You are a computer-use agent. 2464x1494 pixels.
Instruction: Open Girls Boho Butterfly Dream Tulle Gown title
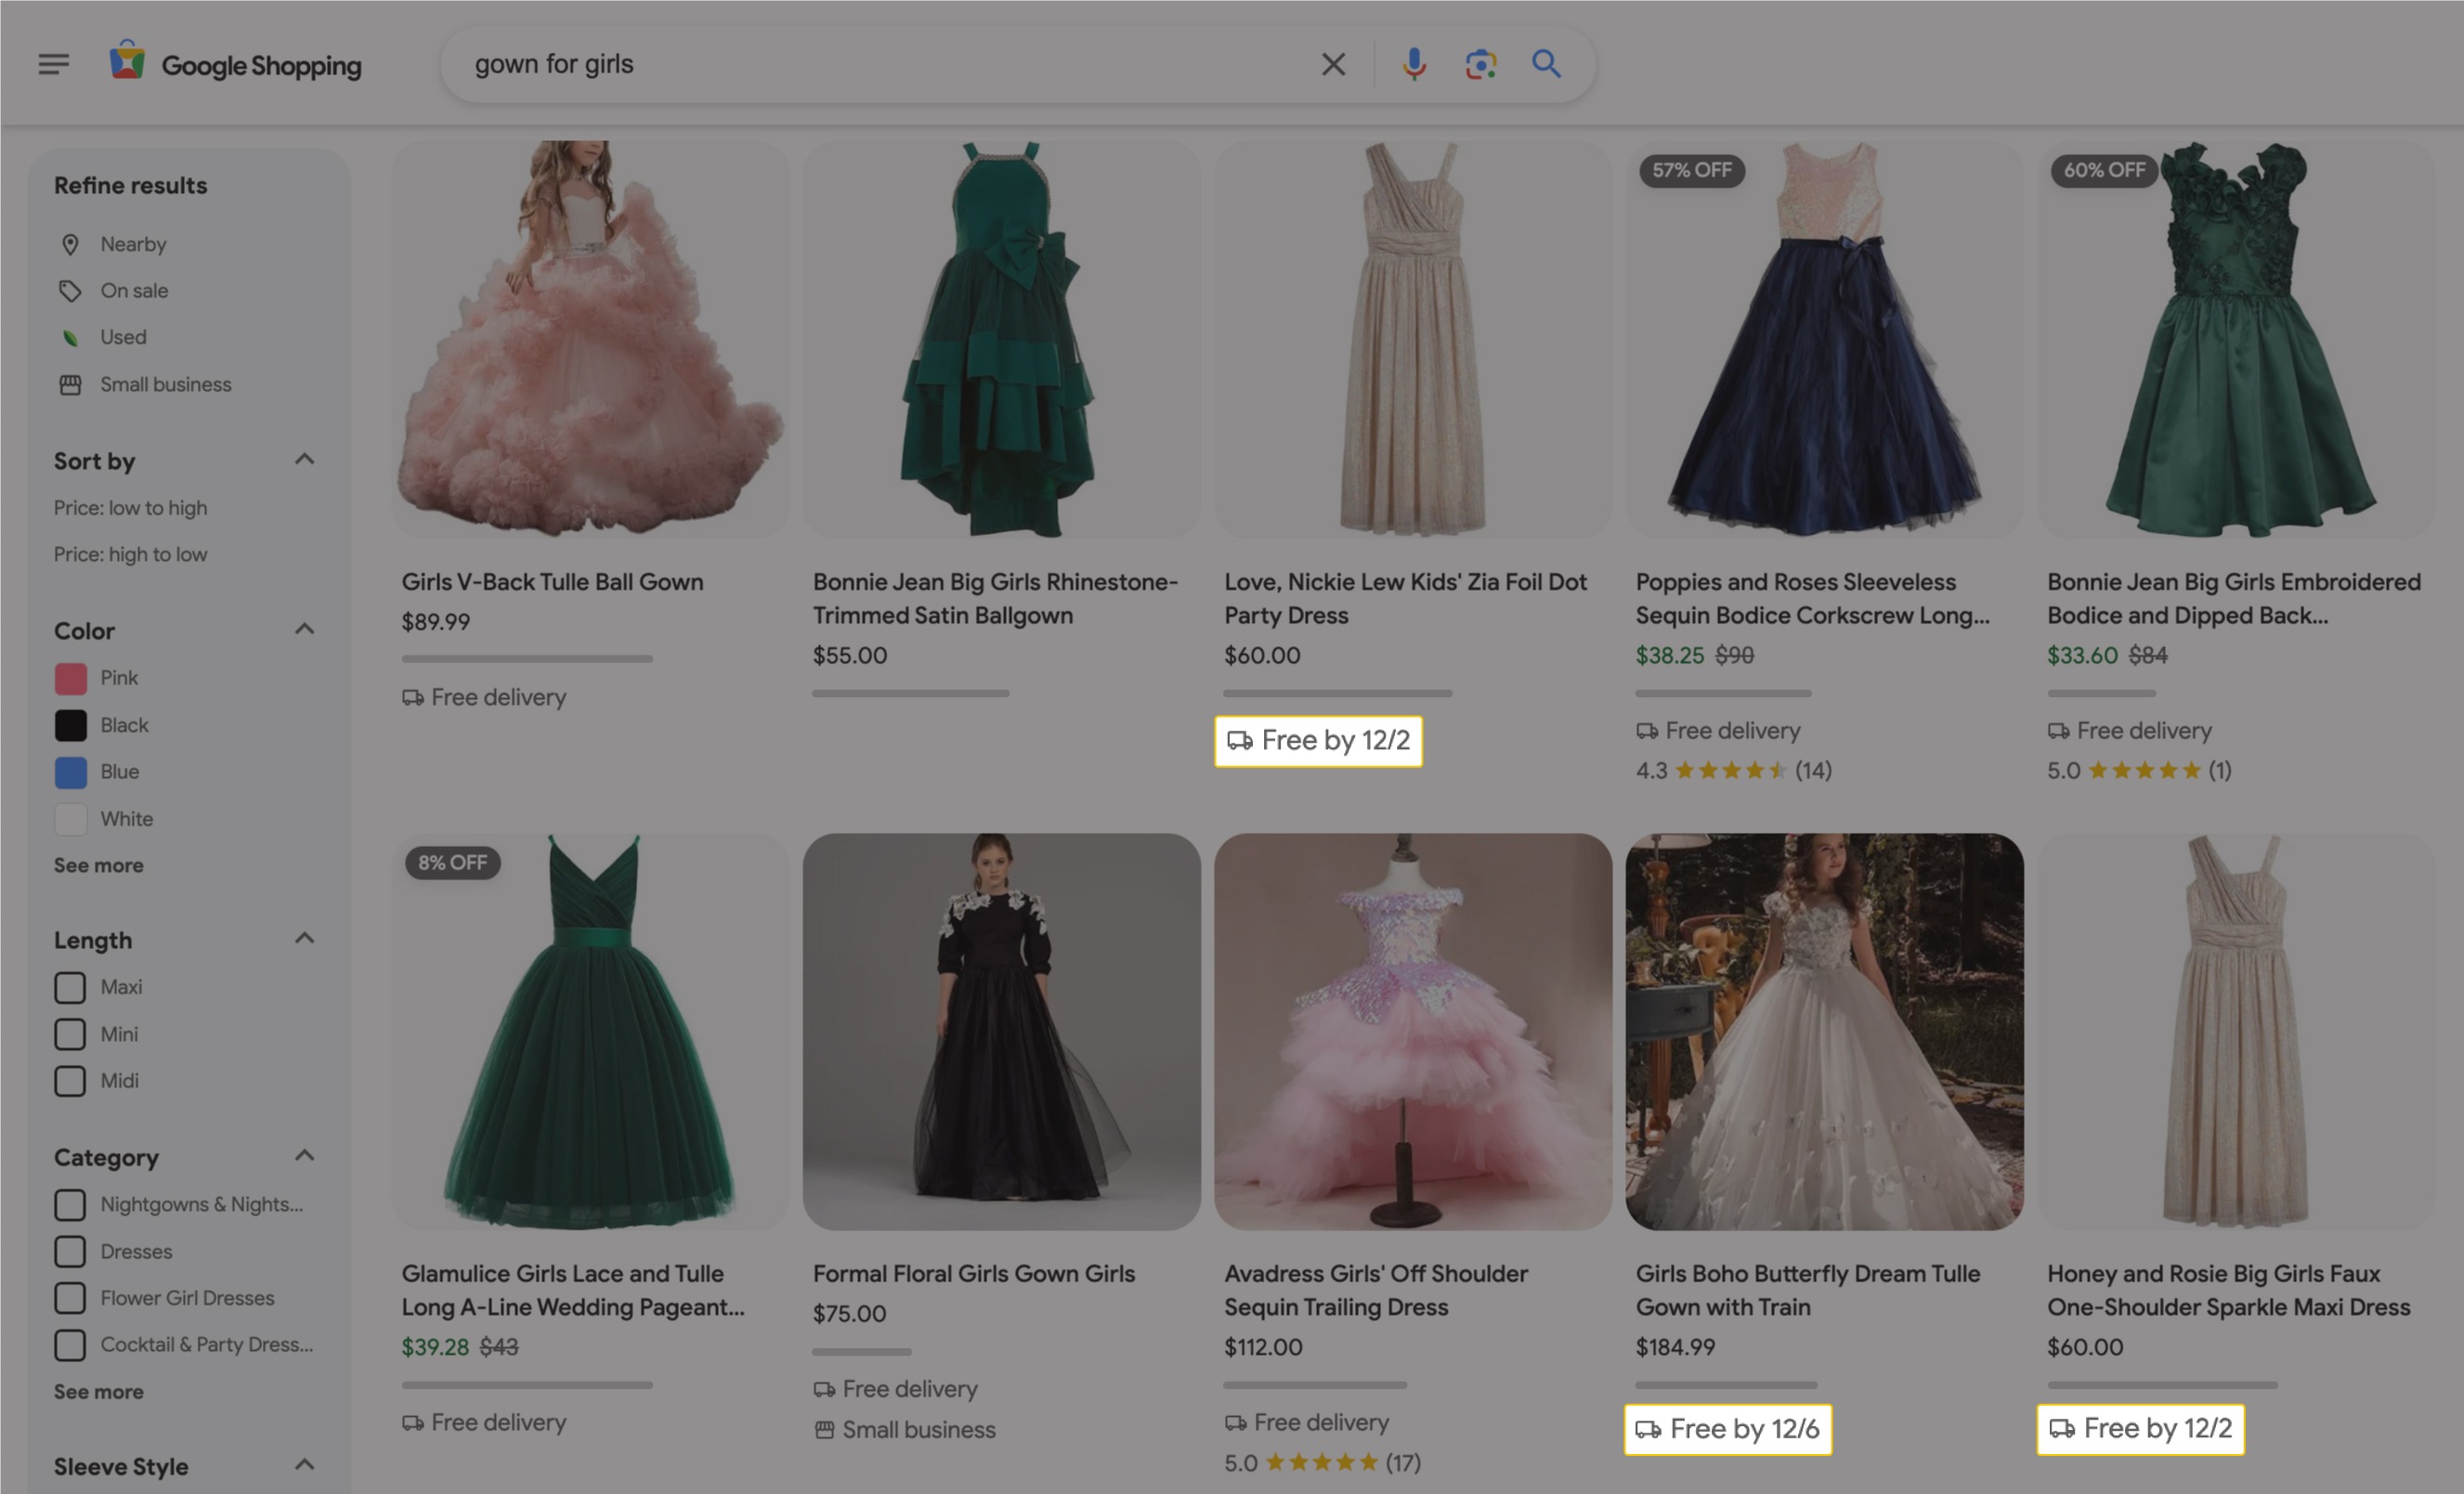1807,1290
